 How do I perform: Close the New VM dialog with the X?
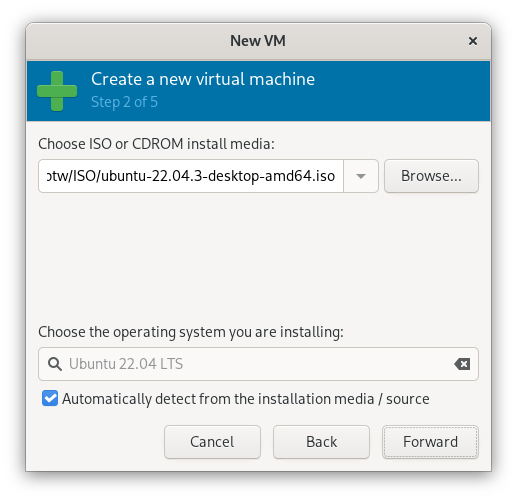click(x=472, y=41)
